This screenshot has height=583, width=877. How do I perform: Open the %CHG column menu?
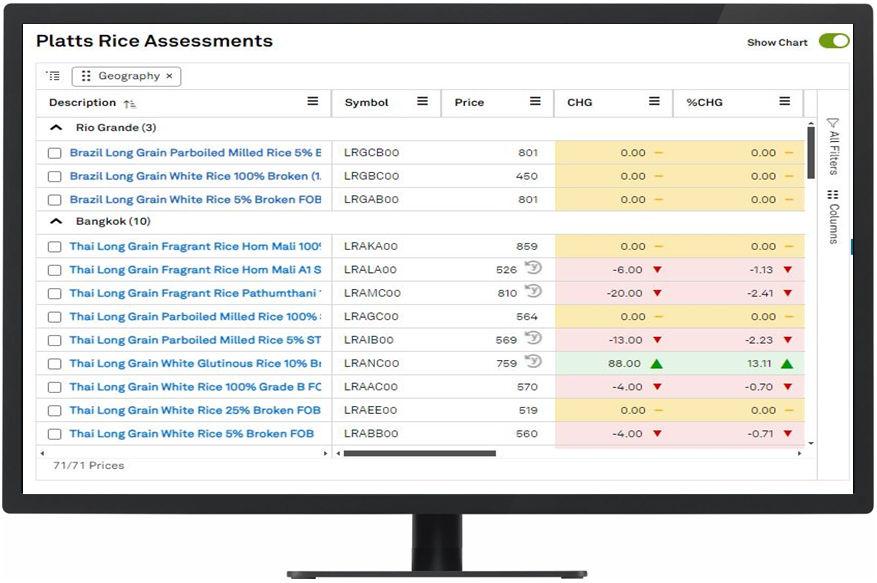pos(785,101)
